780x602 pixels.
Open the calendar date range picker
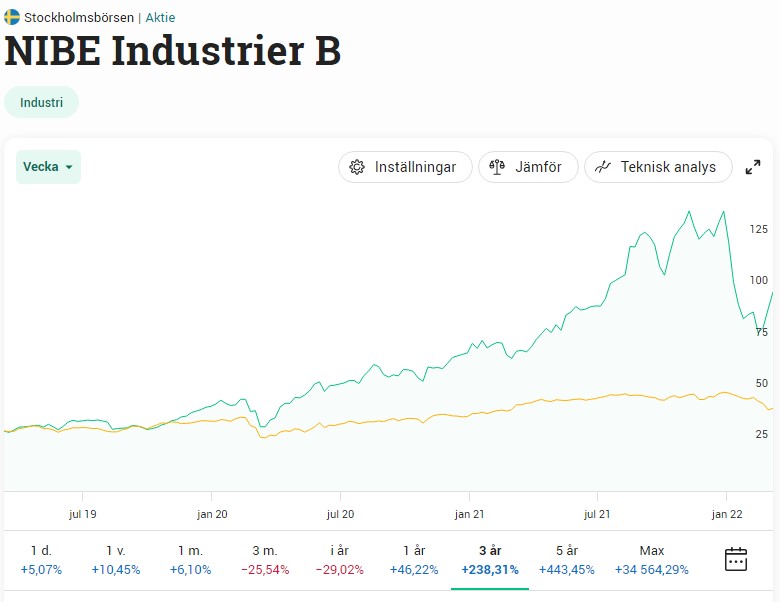pyautogui.click(x=736, y=559)
